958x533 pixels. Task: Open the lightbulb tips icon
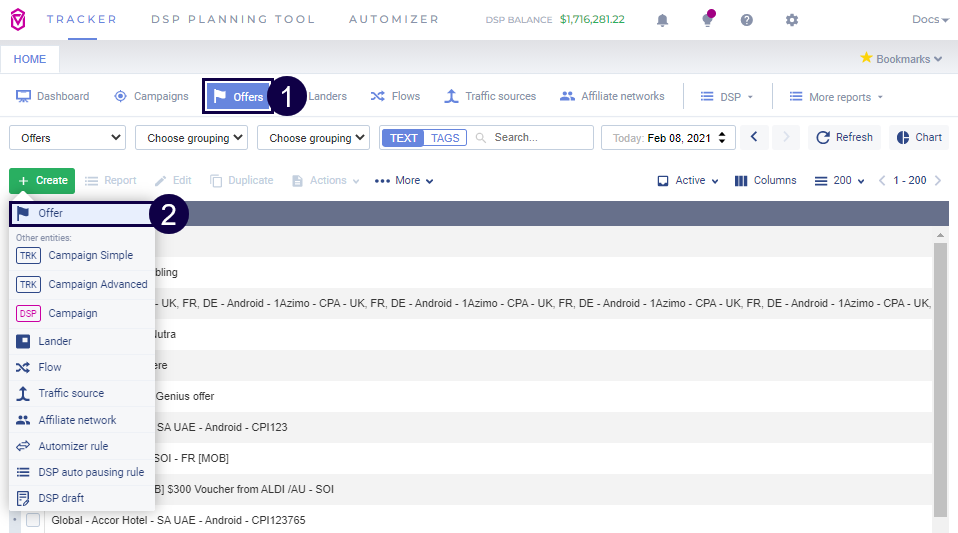[707, 20]
